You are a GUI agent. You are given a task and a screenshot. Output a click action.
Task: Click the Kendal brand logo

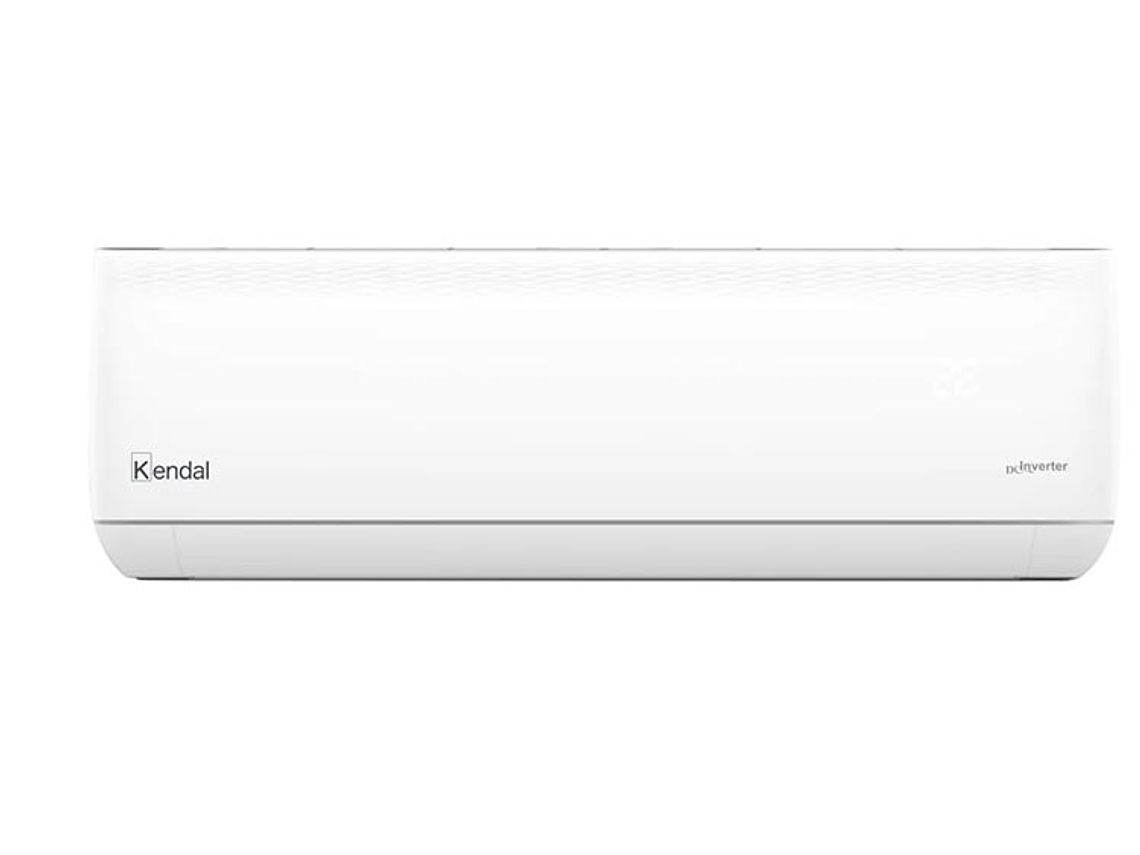click(171, 469)
